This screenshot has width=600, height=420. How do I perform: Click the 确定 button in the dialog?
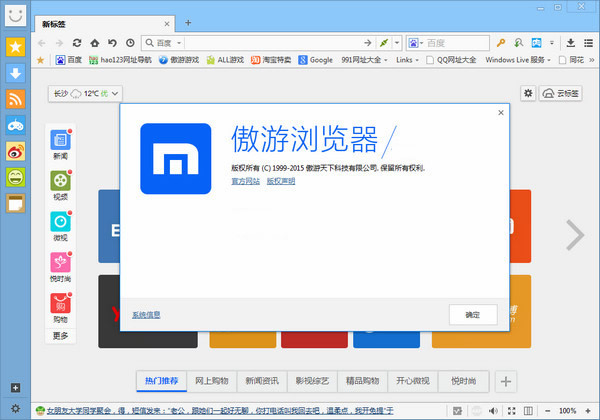point(472,314)
